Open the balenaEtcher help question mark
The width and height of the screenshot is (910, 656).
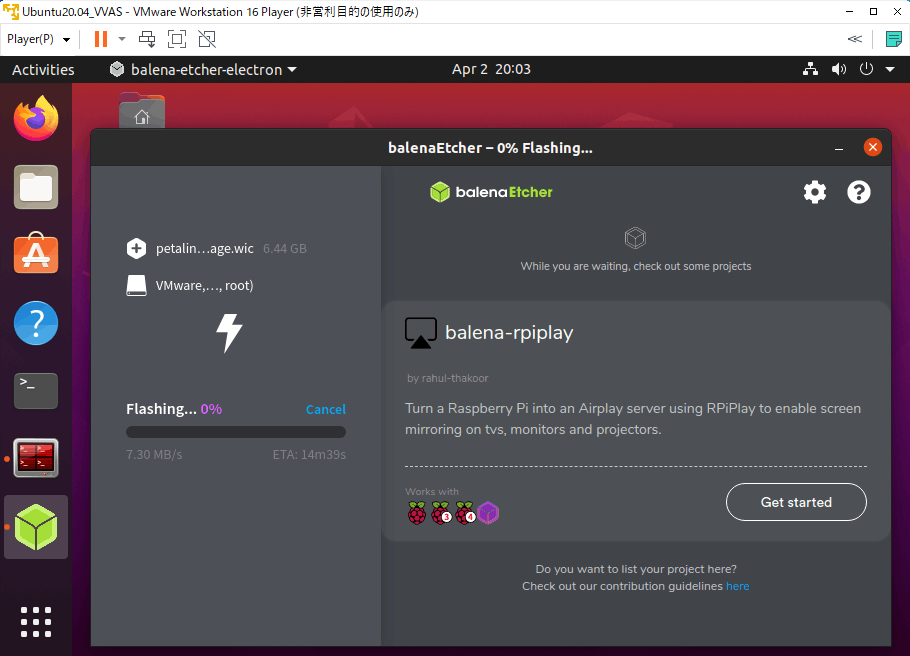(858, 192)
